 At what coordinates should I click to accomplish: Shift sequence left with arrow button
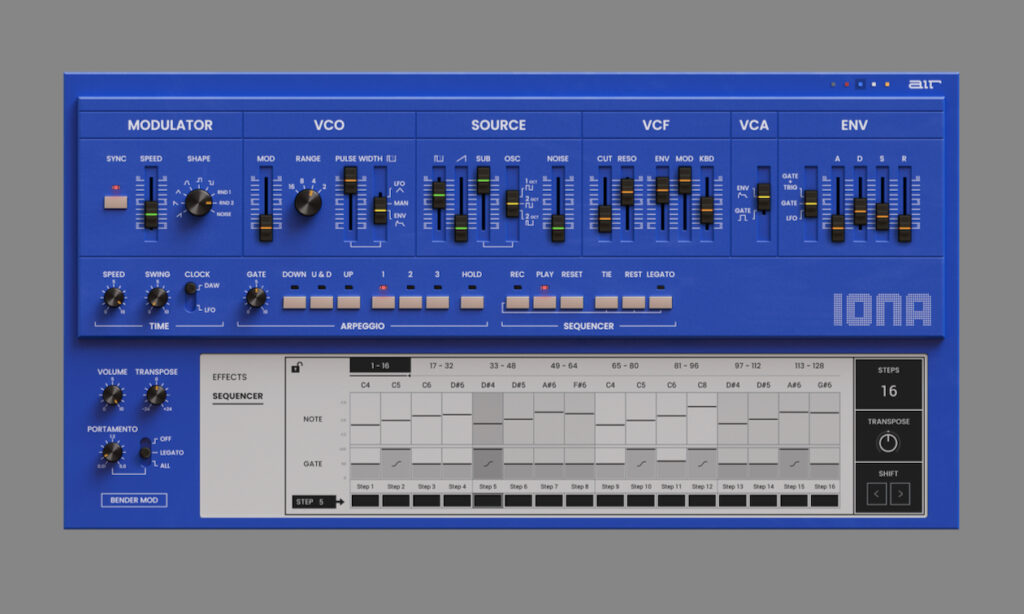(877, 494)
